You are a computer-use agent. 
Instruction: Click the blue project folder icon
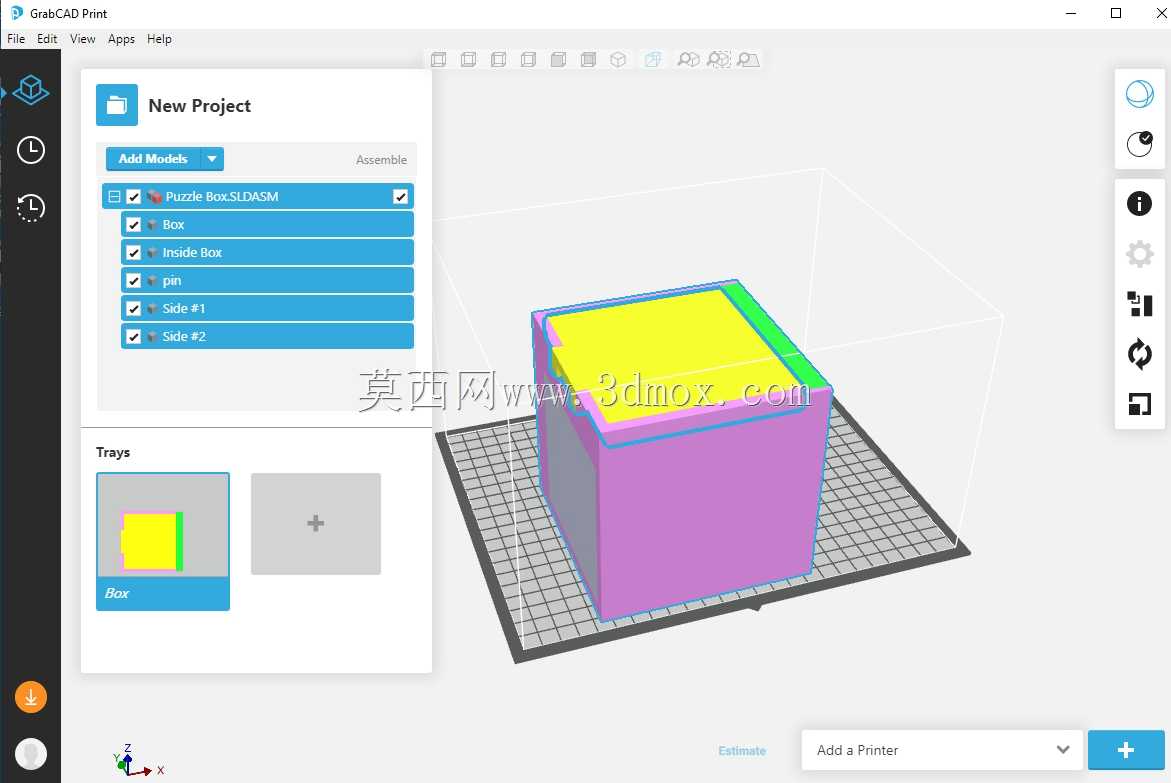pos(117,105)
